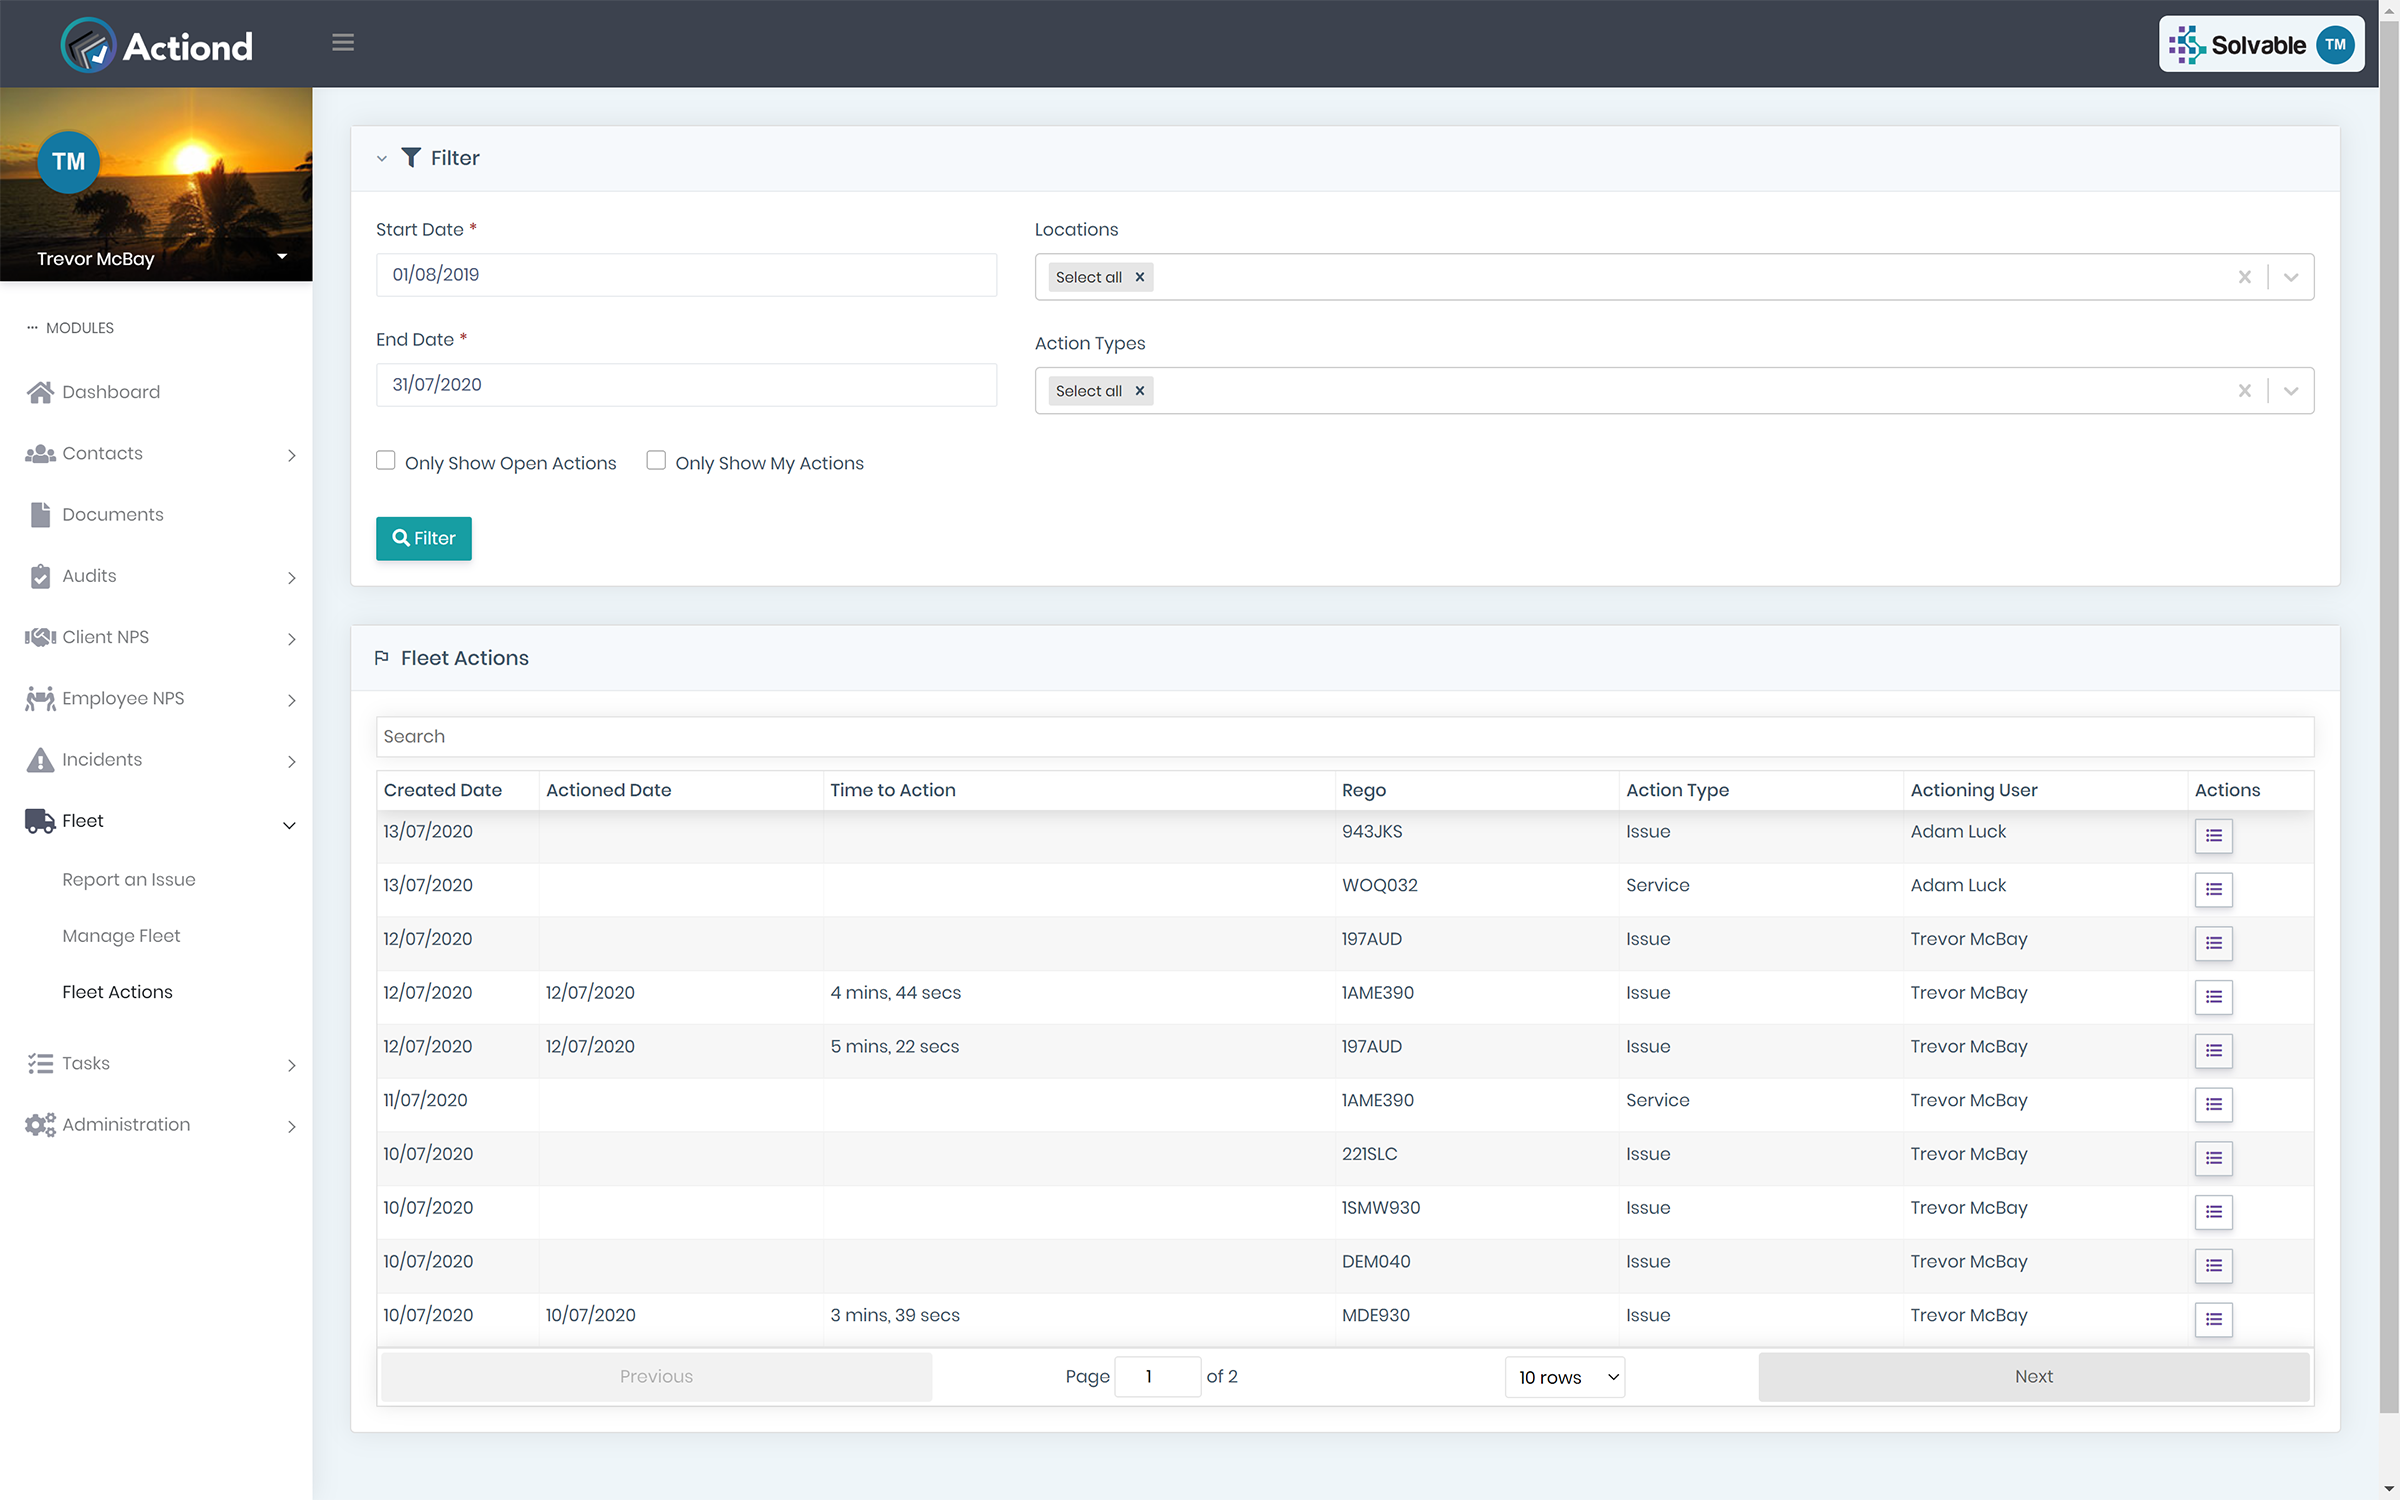Enable Only Show My Actions checkbox
The height and width of the screenshot is (1500, 2400).
[657, 460]
